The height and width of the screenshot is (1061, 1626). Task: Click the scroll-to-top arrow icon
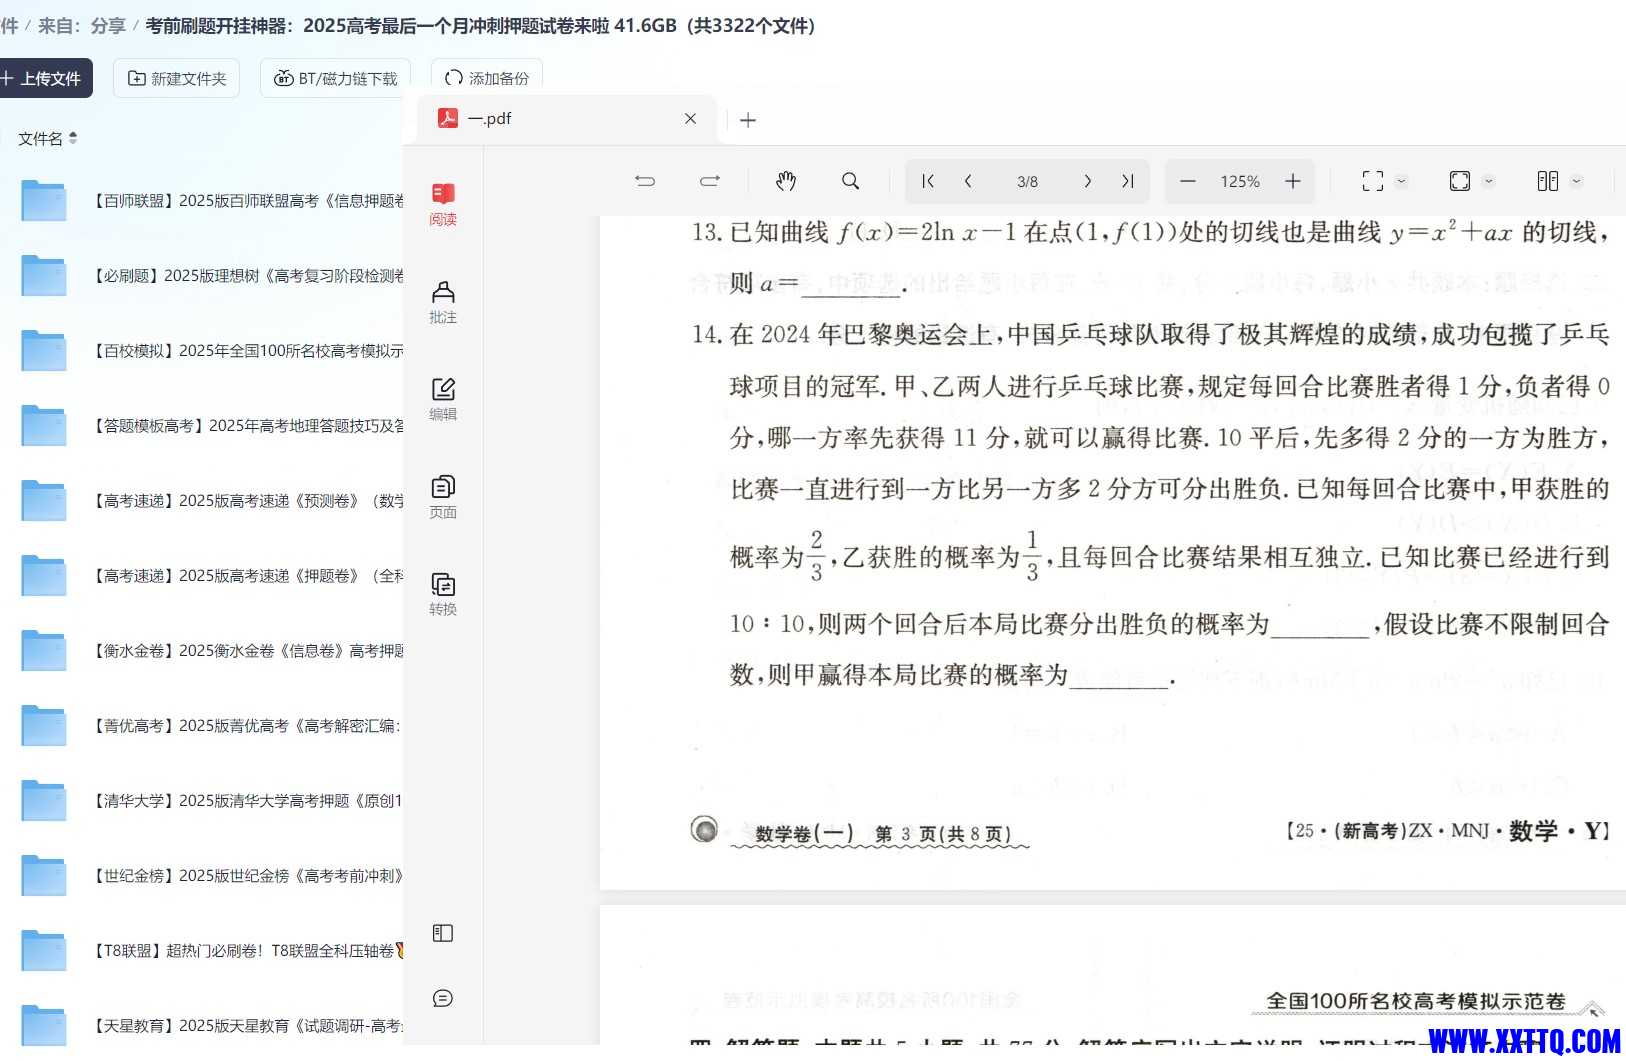pyautogui.click(x=1593, y=1008)
